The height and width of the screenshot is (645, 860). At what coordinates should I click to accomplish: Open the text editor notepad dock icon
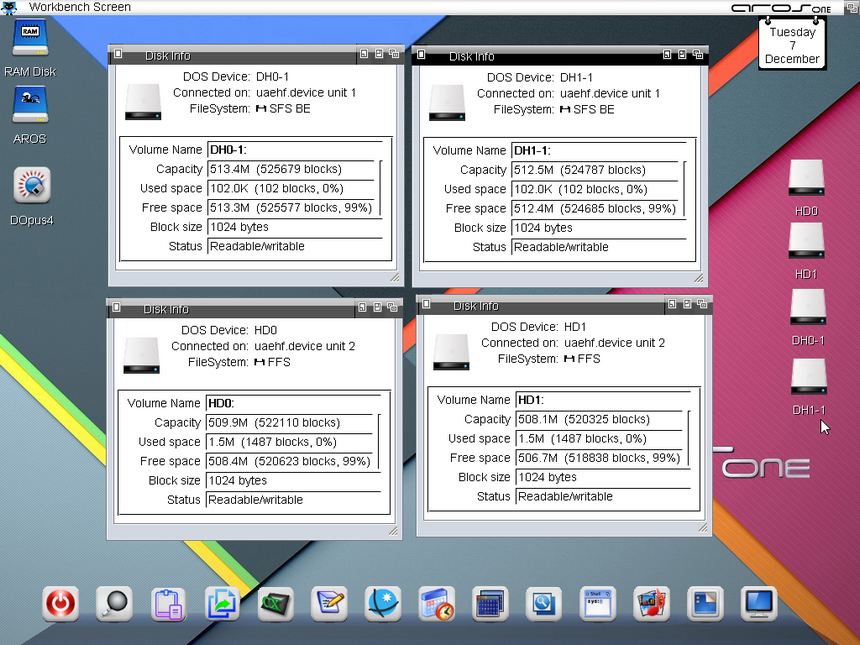(x=329, y=604)
